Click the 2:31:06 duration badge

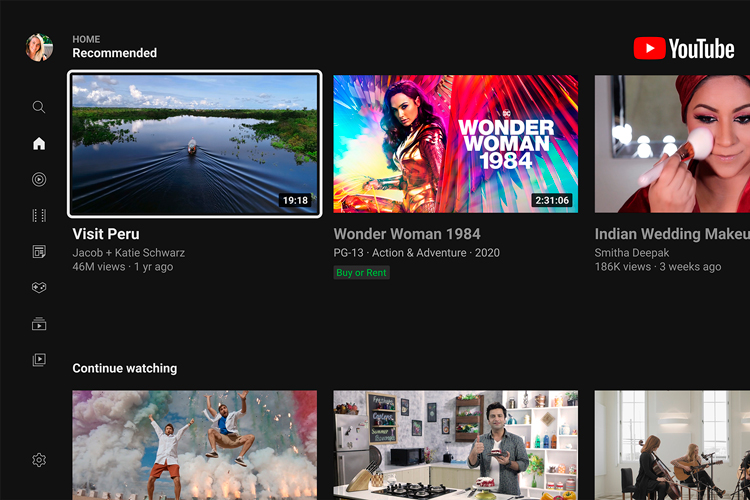point(551,200)
